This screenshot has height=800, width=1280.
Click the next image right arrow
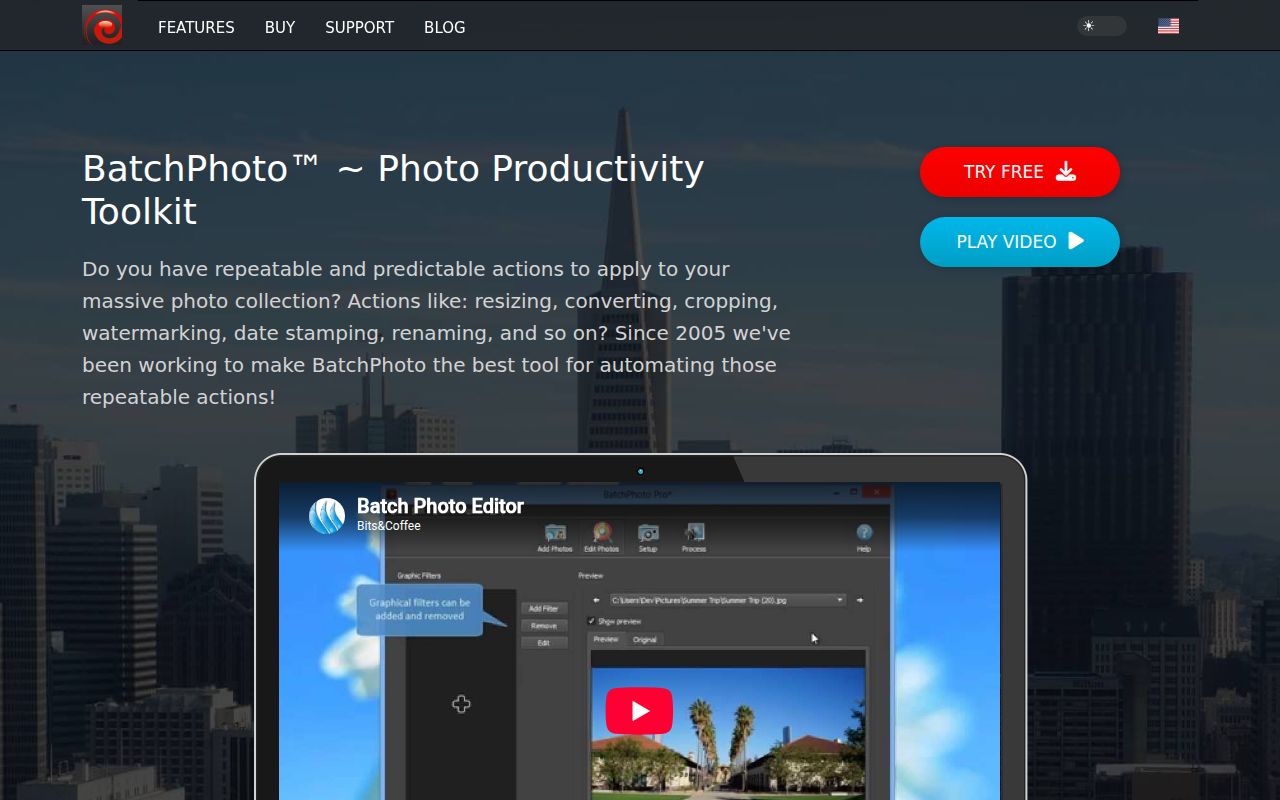859,600
